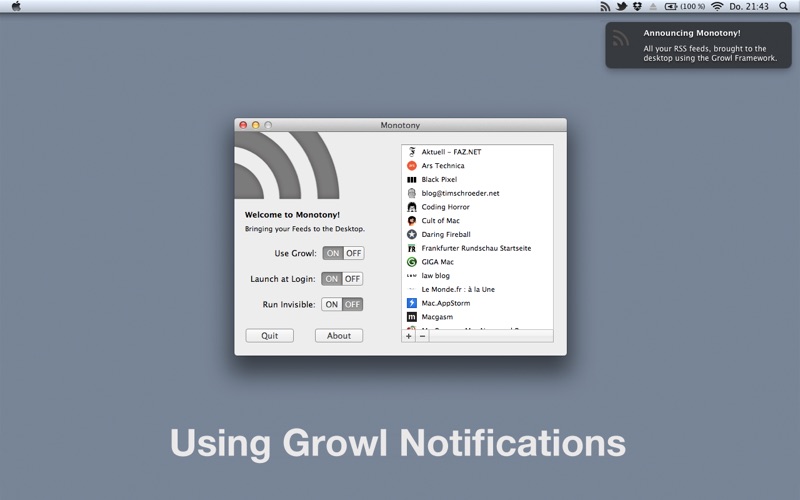Click the clock showing Do. 21:43
The height and width of the screenshot is (500, 800).
[x=748, y=6]
